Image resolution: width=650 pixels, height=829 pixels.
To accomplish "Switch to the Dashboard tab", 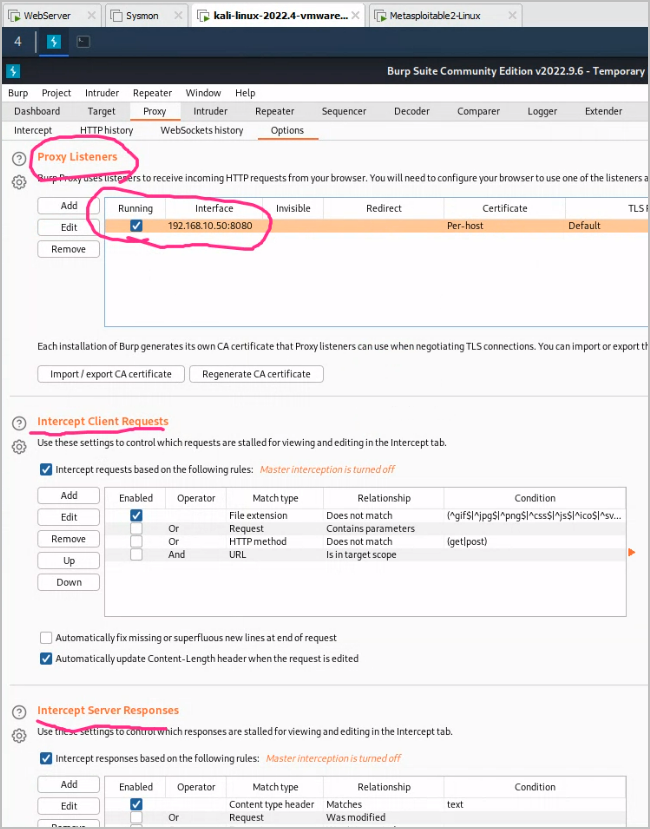I will [37, 111].
